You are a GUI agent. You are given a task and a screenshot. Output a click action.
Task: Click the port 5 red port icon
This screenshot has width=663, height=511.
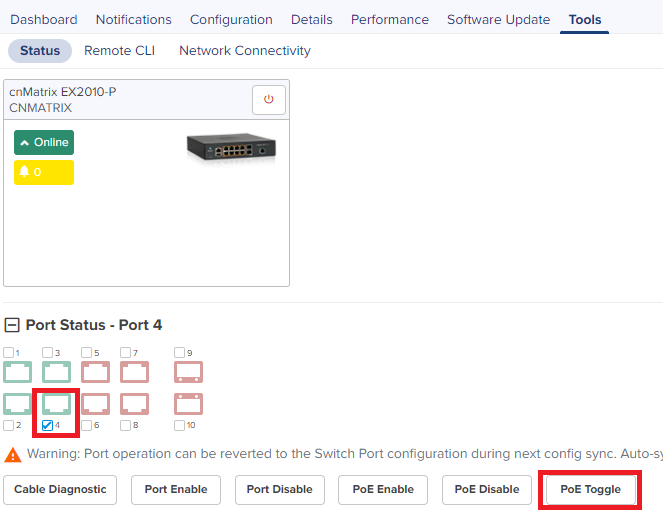pyautogui.click(x=95, y=372)
